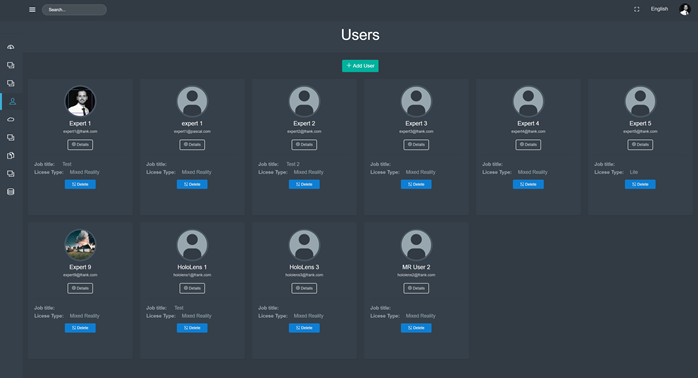
Task: Open the database cylinder icon in sidebar
Action: 11,191
